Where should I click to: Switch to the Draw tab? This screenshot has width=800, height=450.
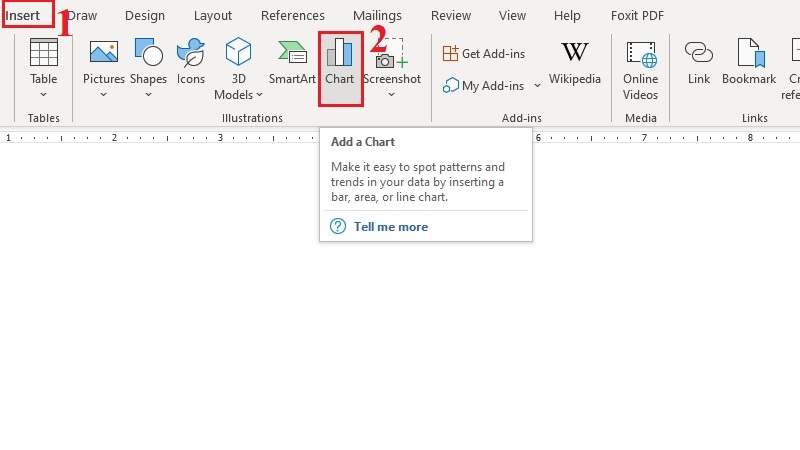point(83,16)
